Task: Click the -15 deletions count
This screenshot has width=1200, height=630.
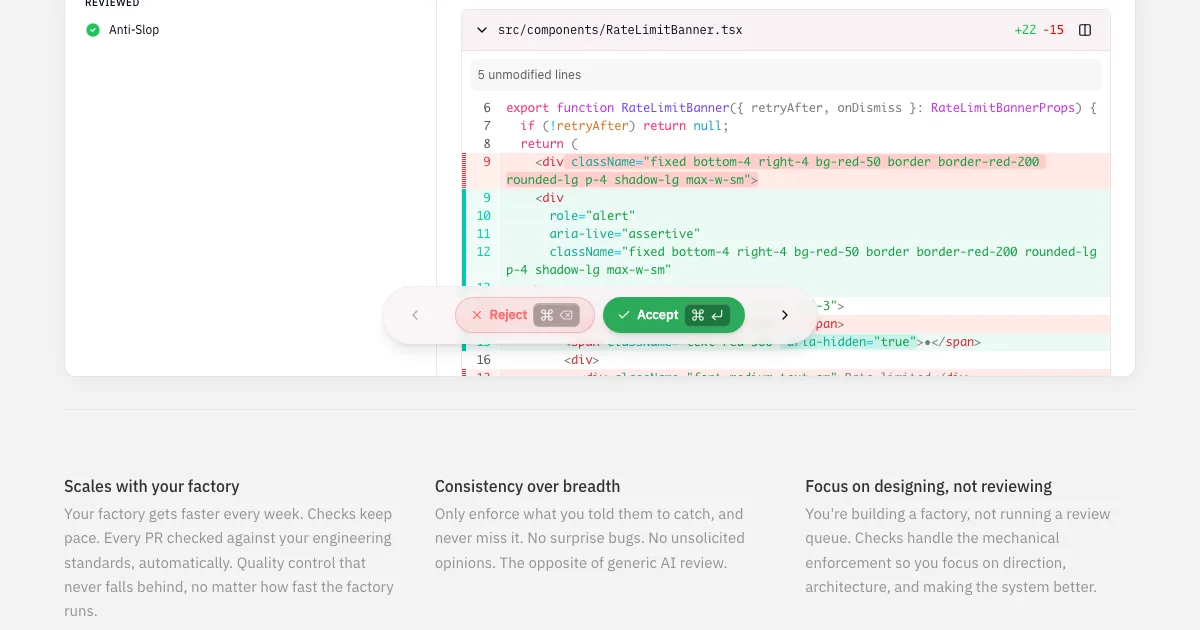Action: [x=1053, y=30]
